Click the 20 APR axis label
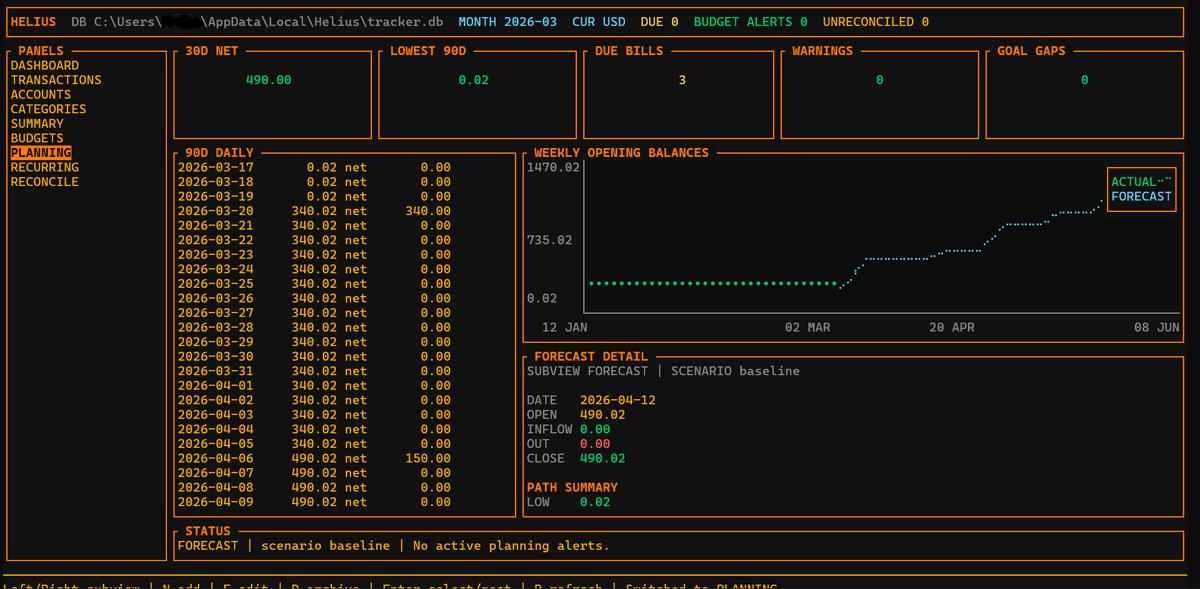Screen dimensions: 1200x589 tap(952, 327)
